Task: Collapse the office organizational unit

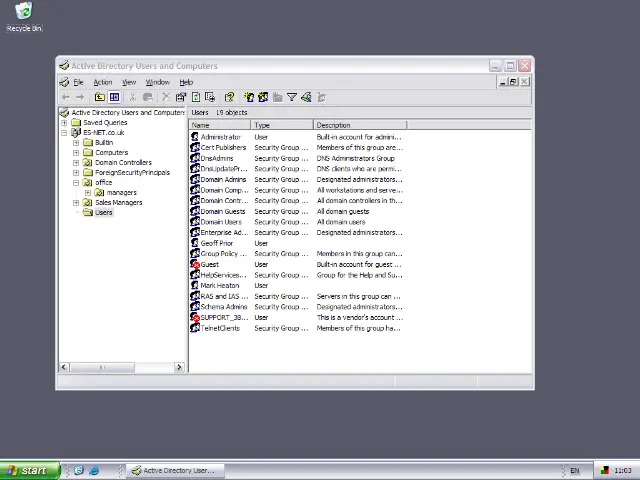Action: click(x=76, y=182)
